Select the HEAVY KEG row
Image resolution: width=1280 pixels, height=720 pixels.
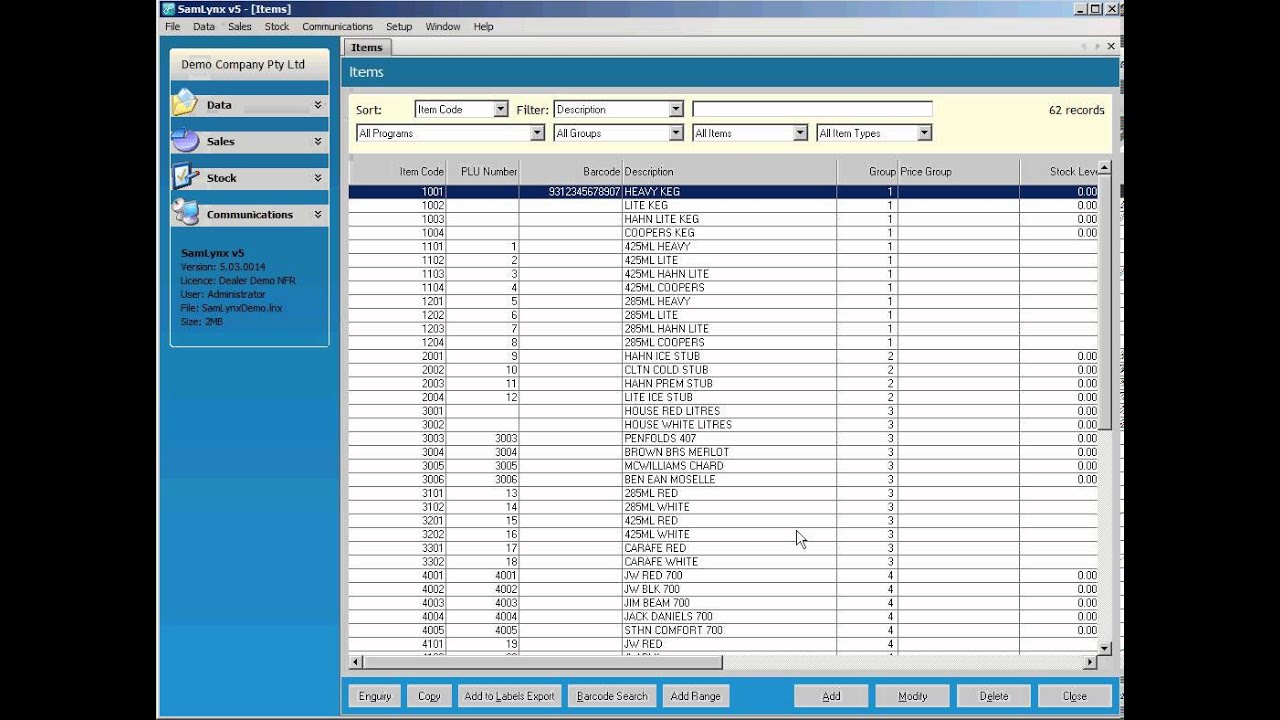723,191
